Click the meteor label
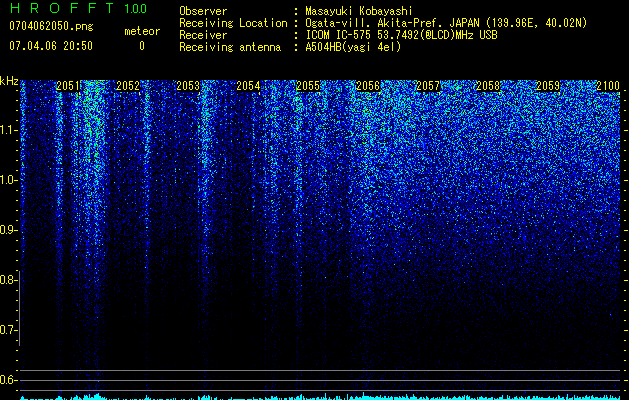 click(x=142, y=31)
